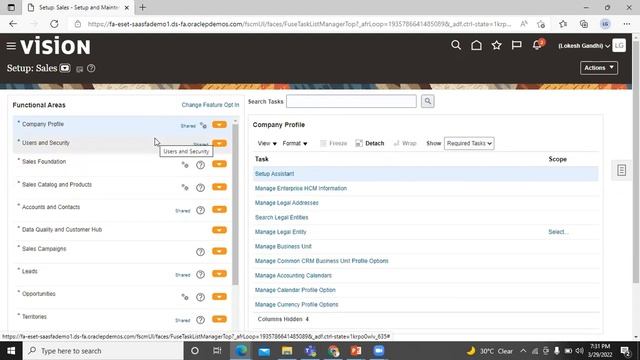Expand Sales Campaigns orange dropdown
The width and height of the screenshot is (640, 360).
pos(219,251)
